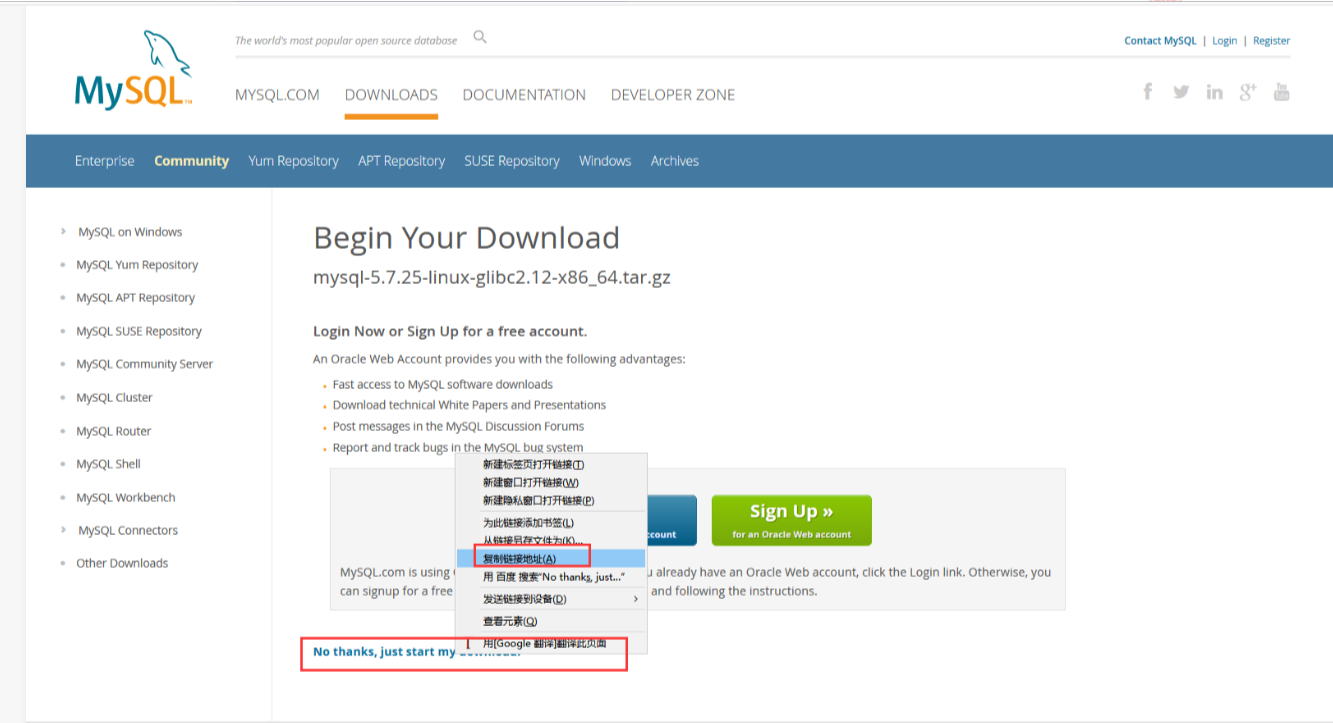This screenshot has height=723, width=1333.
Task: Open MySQL APT Repository sidebar link
Action: [x=135, y=298]
